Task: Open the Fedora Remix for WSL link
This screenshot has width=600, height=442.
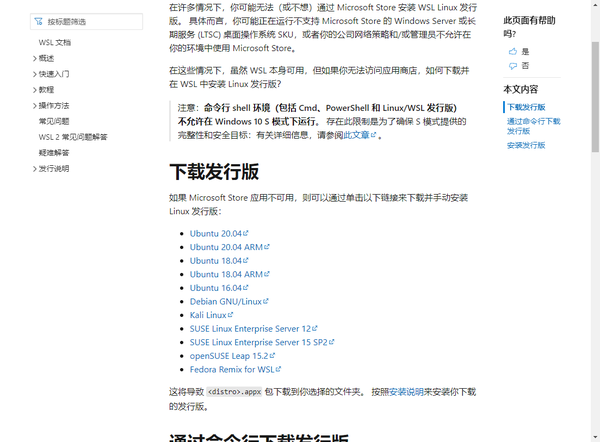Action: 235,369
